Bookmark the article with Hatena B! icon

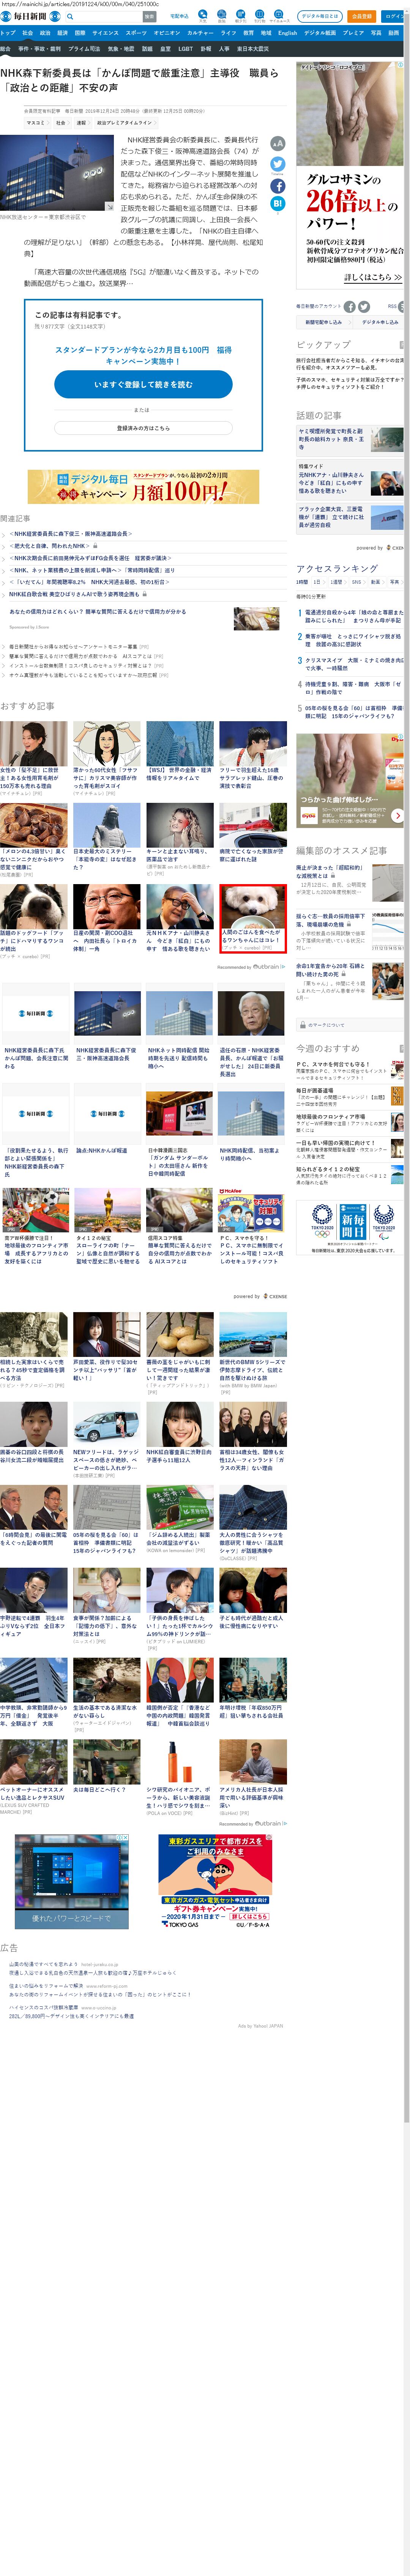[x=277, y=203]
